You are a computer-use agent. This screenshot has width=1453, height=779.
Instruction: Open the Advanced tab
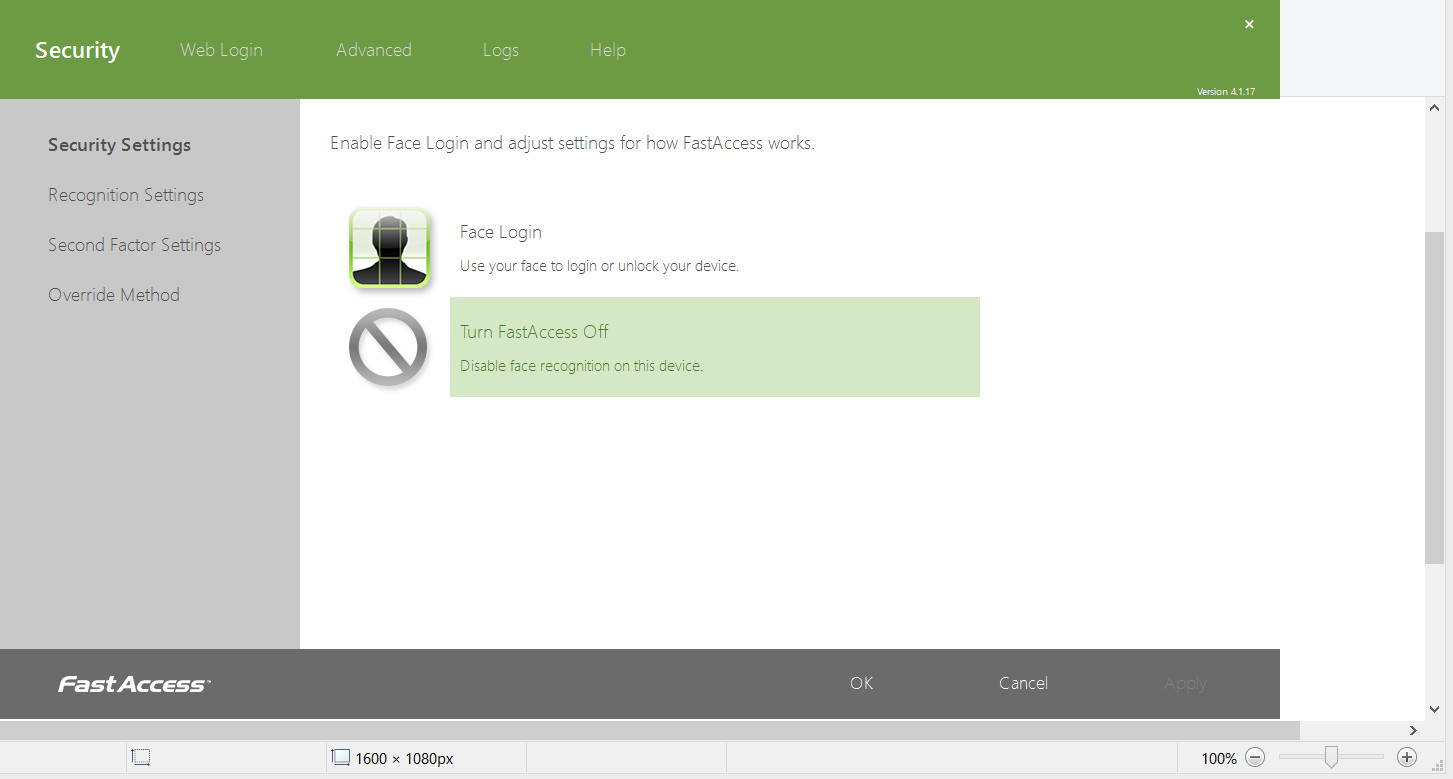click(374, 50)
